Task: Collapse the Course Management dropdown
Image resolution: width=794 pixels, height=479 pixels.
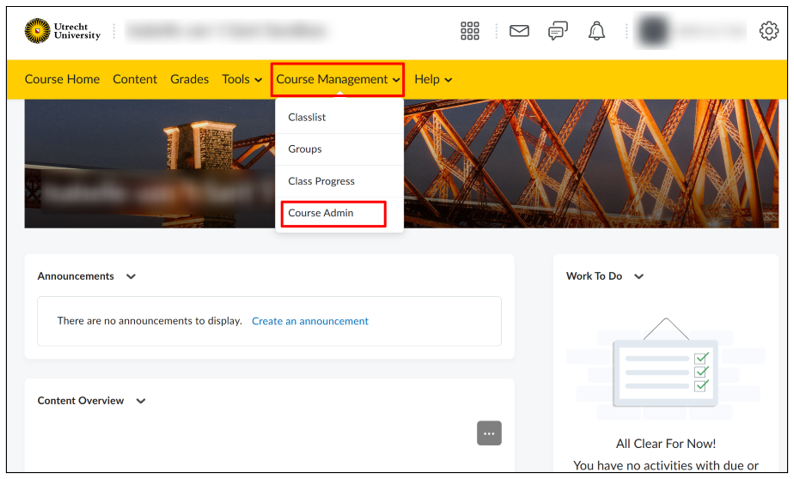Action: tap(338, 79)
